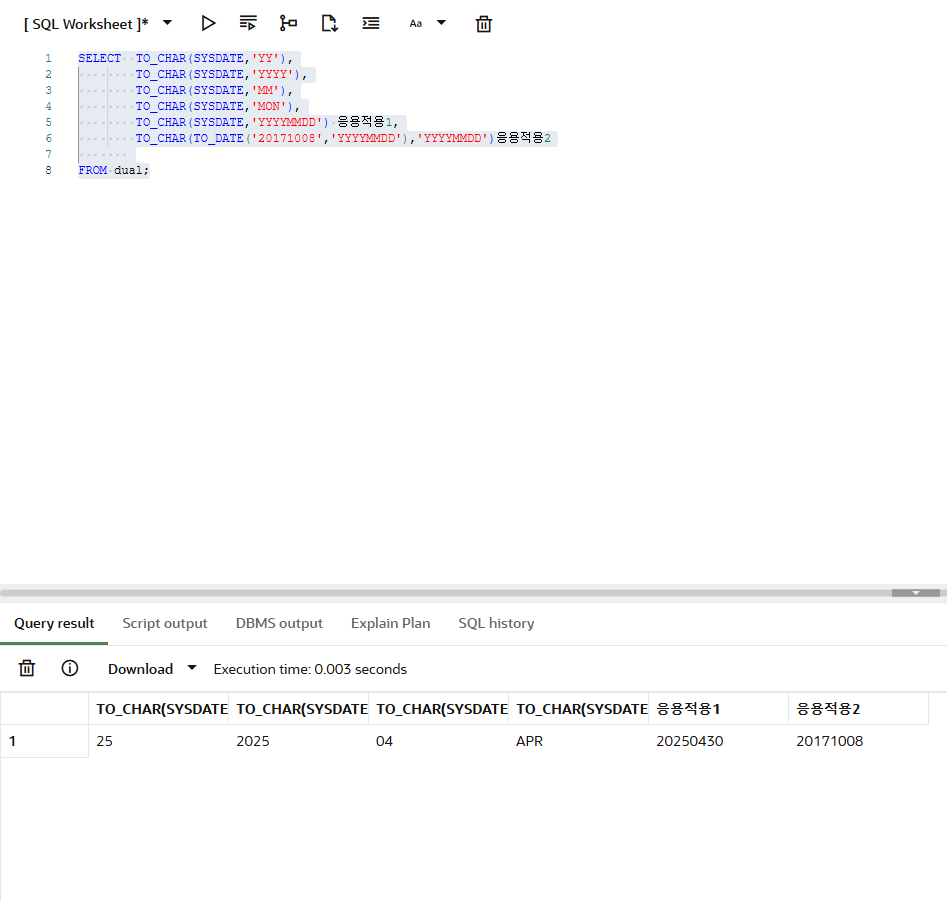The image size is (947, 901).
Task: Click the SELECT keyword on line 1
Action: 100,58
